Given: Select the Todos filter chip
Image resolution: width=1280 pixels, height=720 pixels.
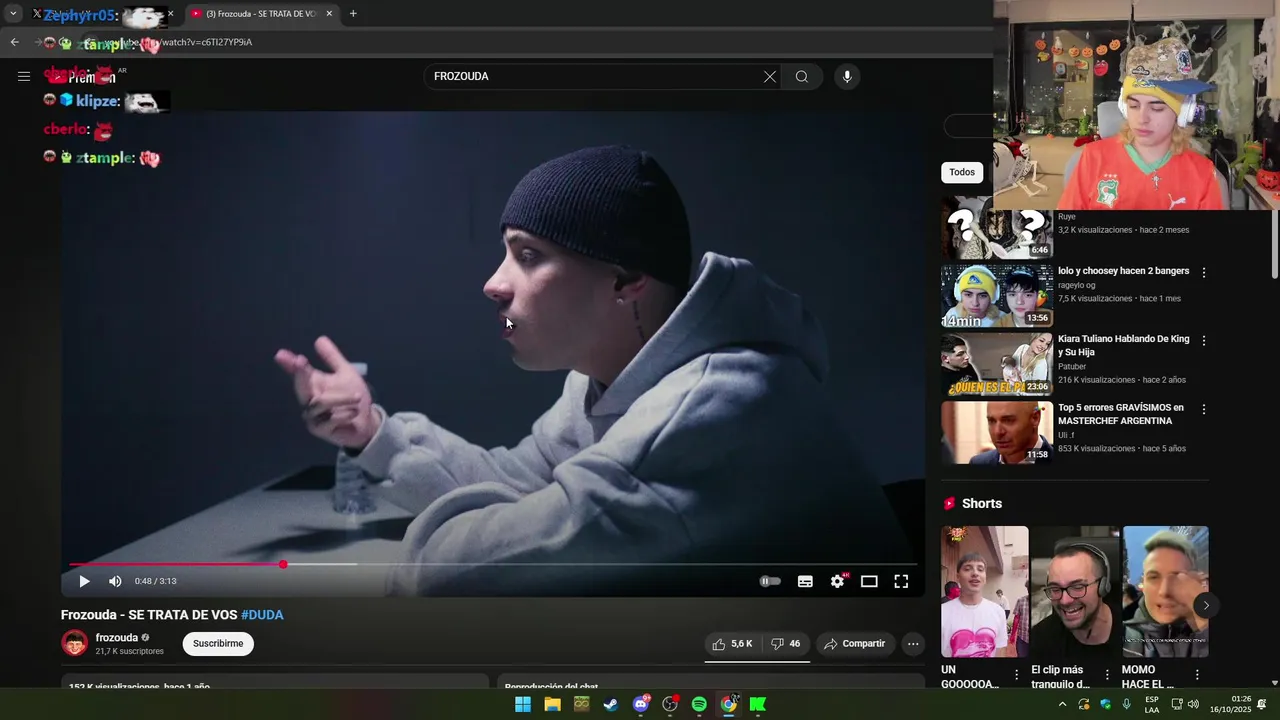Looking at the screenshot, I should tap(962, 172).
